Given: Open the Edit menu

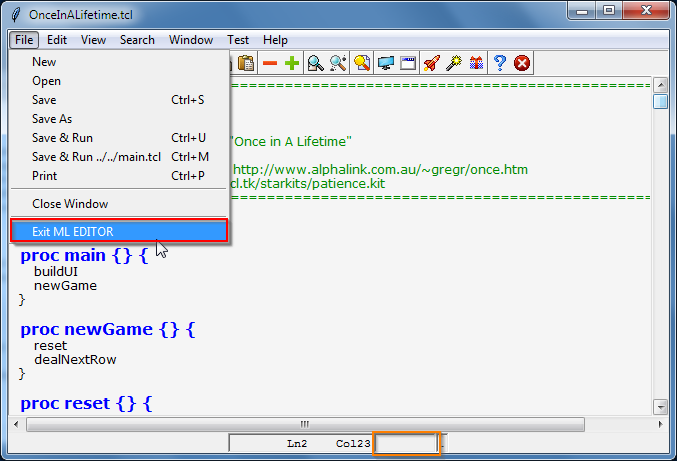Looking at the screenshot, I should [x=57, y=40].
